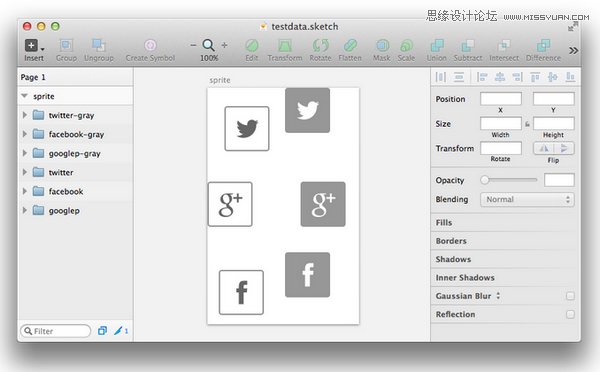Align left edges in the inspector
This screenshot has height=372, width=600.
pos(482,77)
